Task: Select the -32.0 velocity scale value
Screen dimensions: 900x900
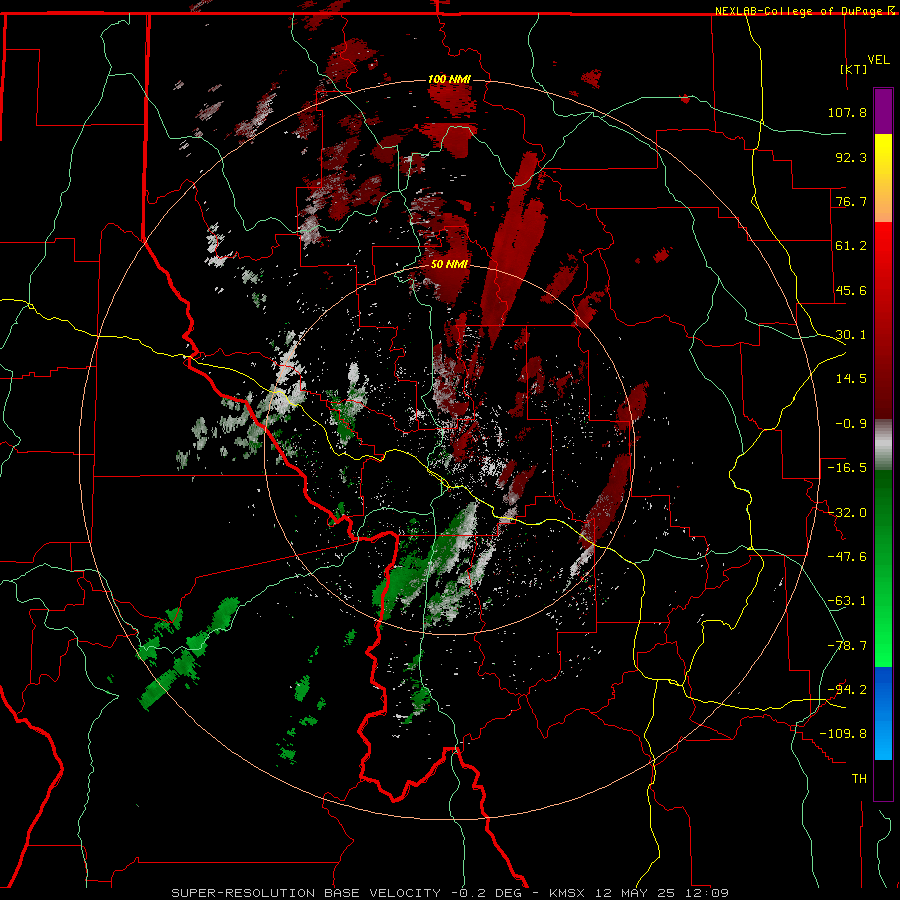Action: point(847,513)
